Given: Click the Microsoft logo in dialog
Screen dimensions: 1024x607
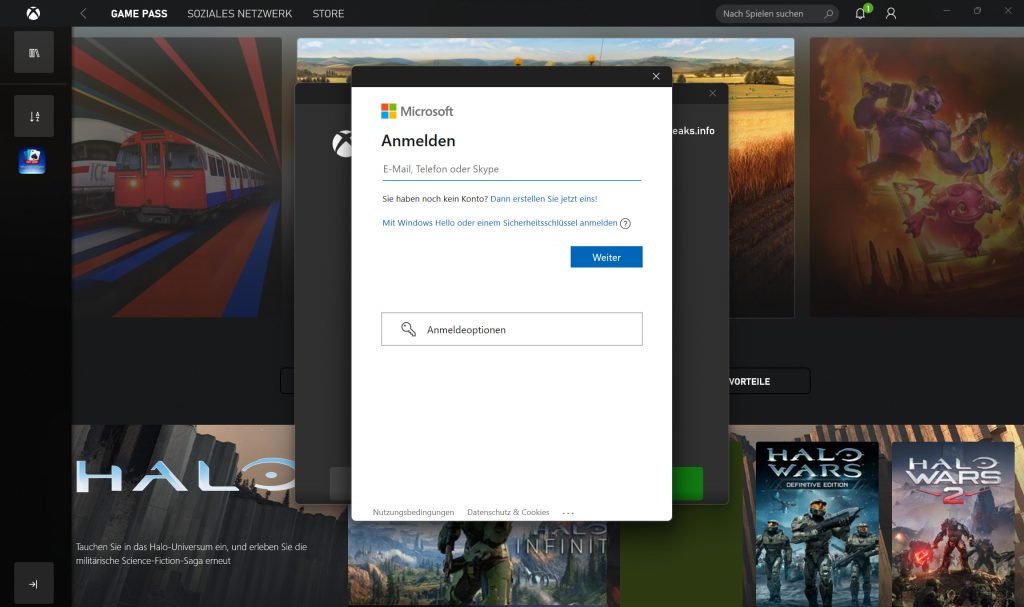Looking at the screenshot, I should 417,111.
